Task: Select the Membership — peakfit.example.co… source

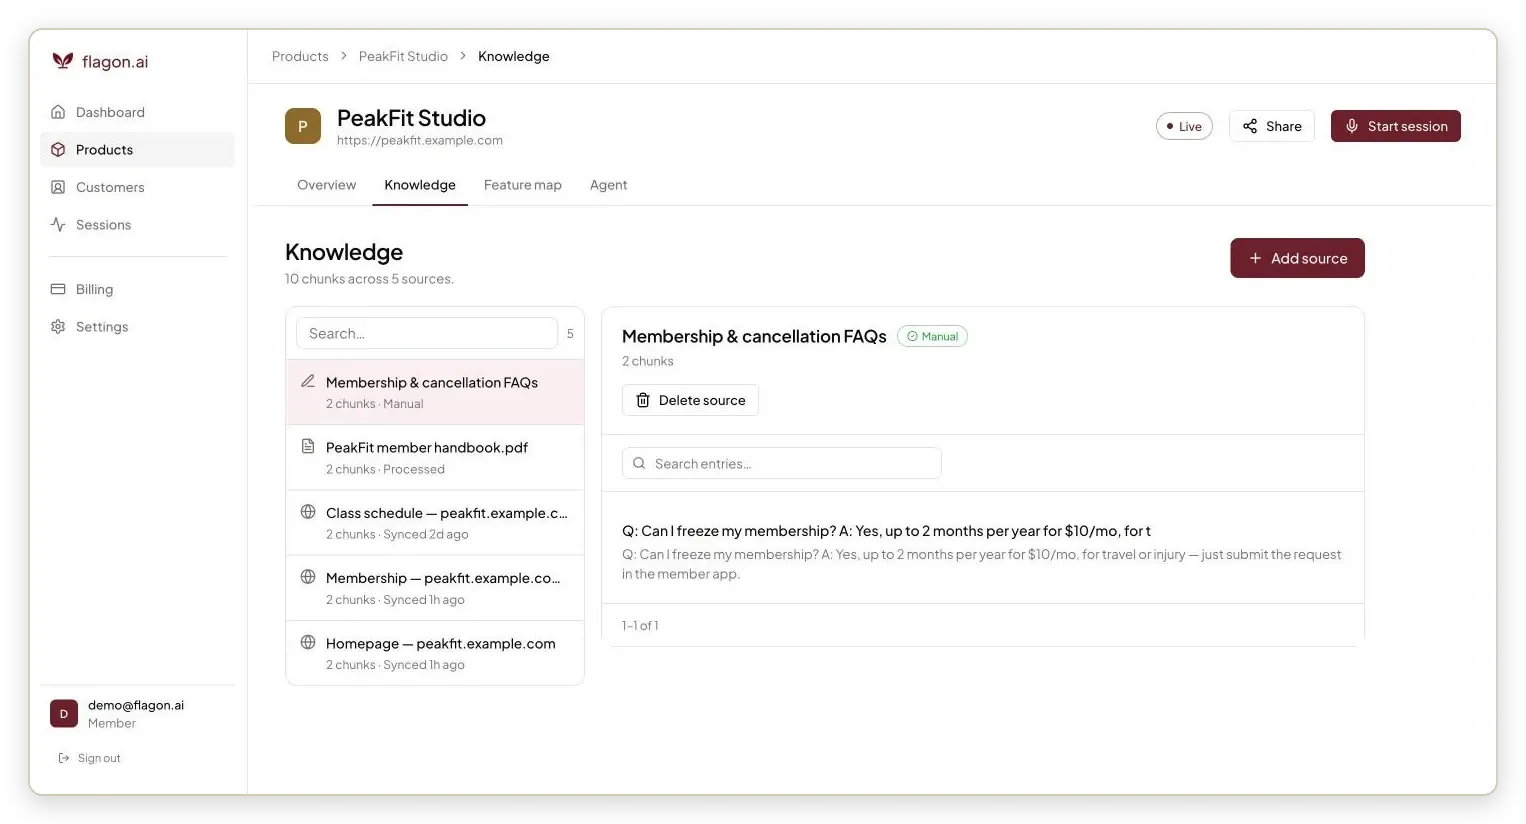Action: tap(435, 588)
